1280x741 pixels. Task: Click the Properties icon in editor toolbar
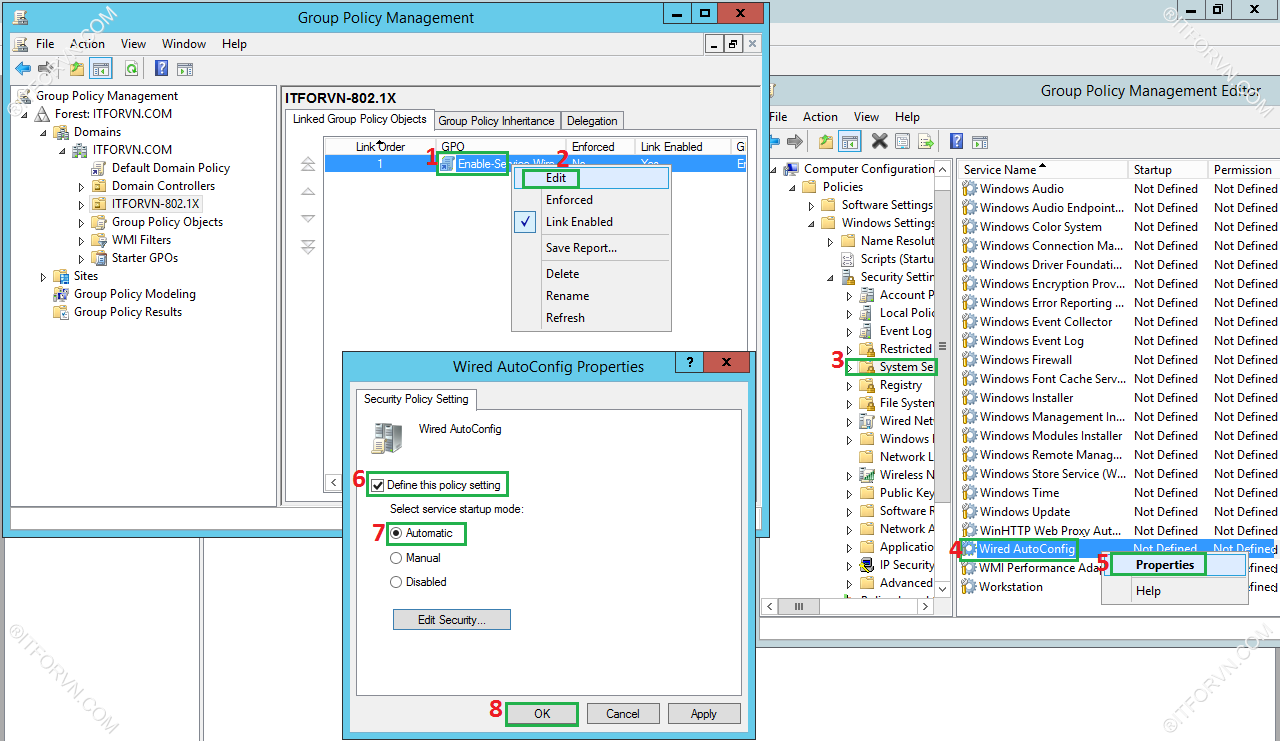click(x=902, y=142)
